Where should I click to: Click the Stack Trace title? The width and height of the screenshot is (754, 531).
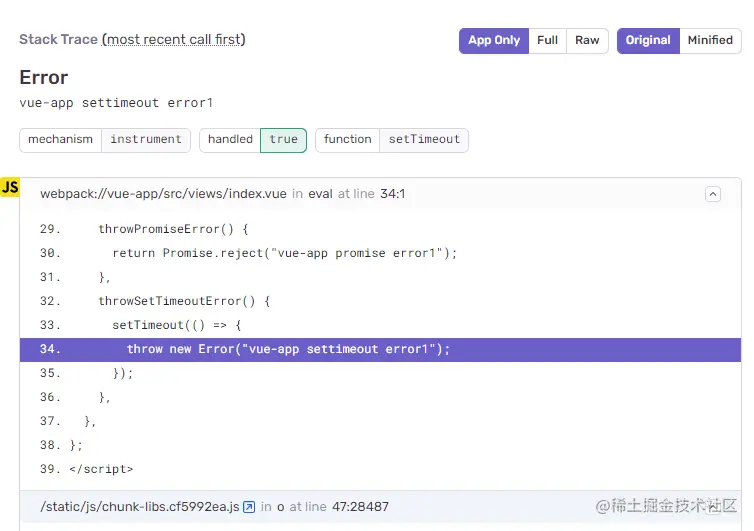(58, 39)
